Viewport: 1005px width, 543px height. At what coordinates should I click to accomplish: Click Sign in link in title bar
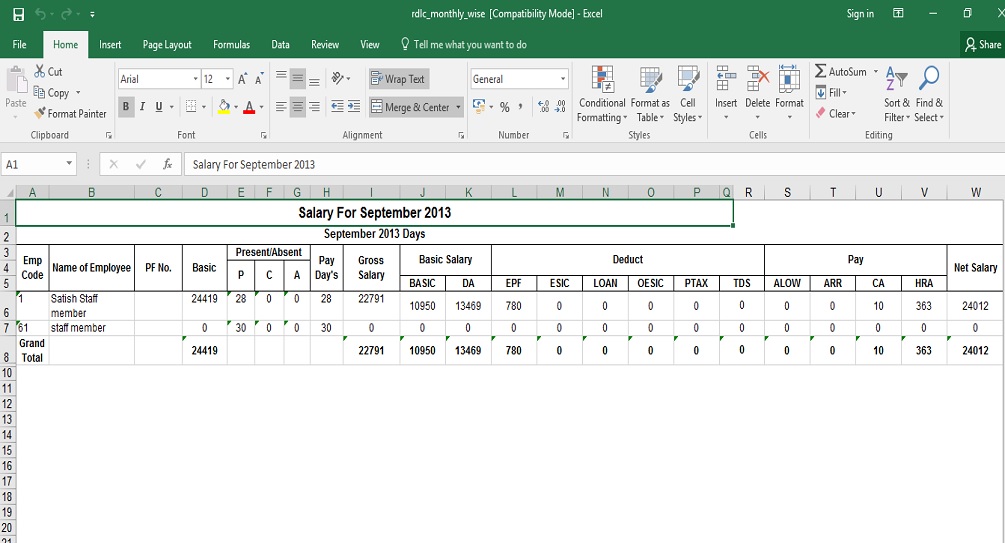pos(859,14)
